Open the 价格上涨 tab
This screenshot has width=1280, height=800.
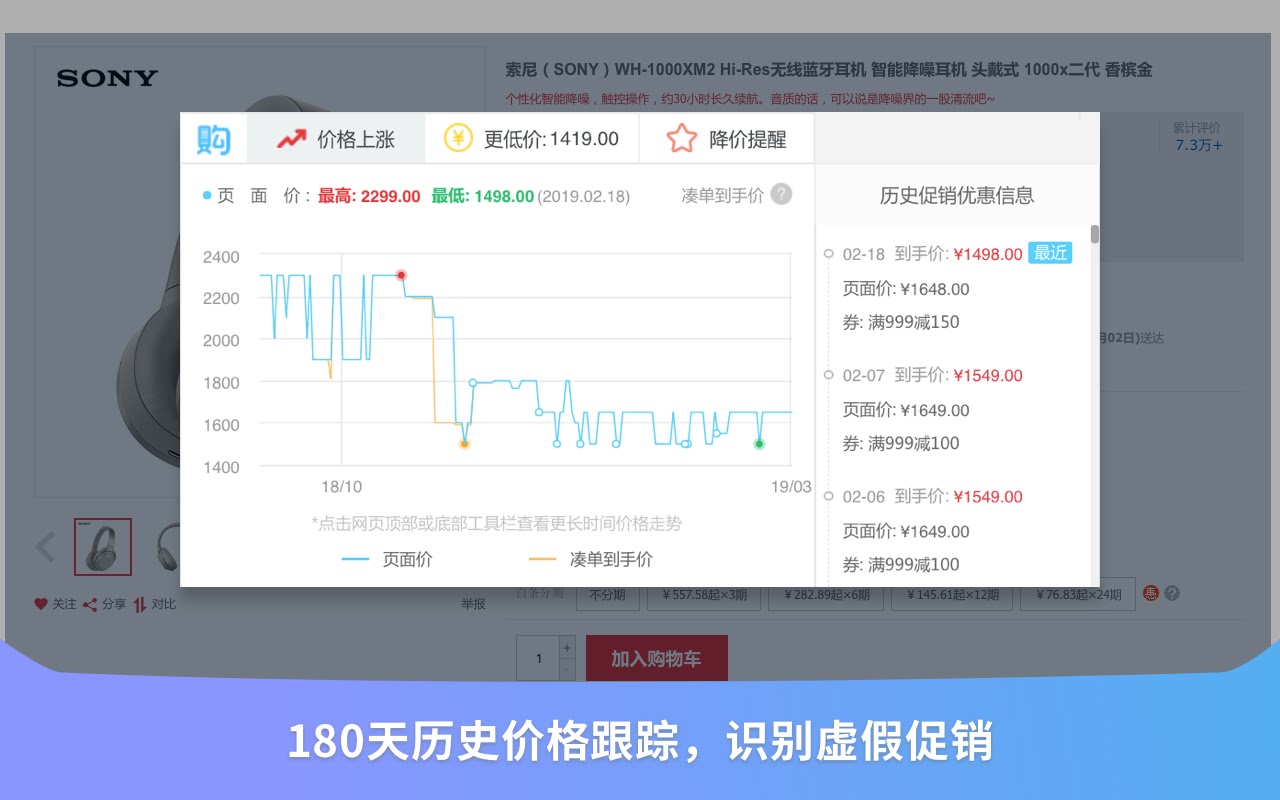pyautogui.click(x=336, y=138)
